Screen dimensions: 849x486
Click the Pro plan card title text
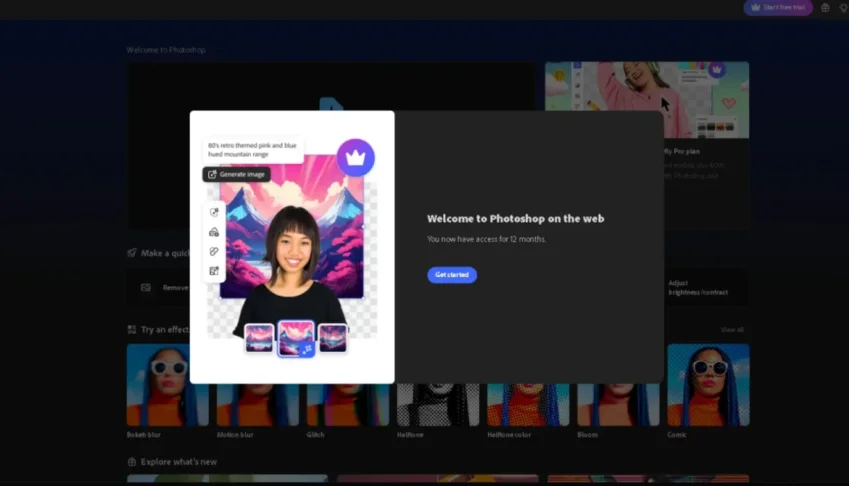pos(682,152)
